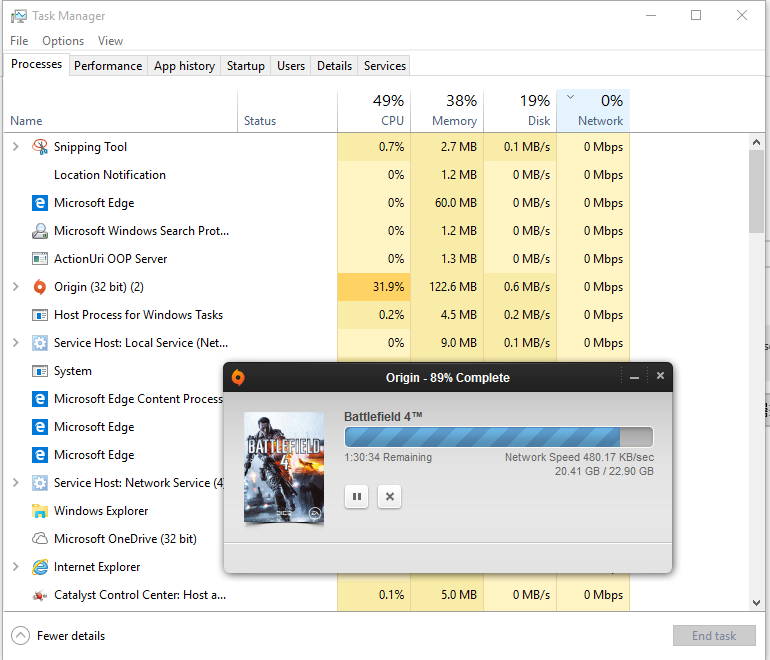Image resolution: width=770 pixels, height=660 pixels.
Task: Cancel the Battlefield 4 download
Action: tap(389, 496)
